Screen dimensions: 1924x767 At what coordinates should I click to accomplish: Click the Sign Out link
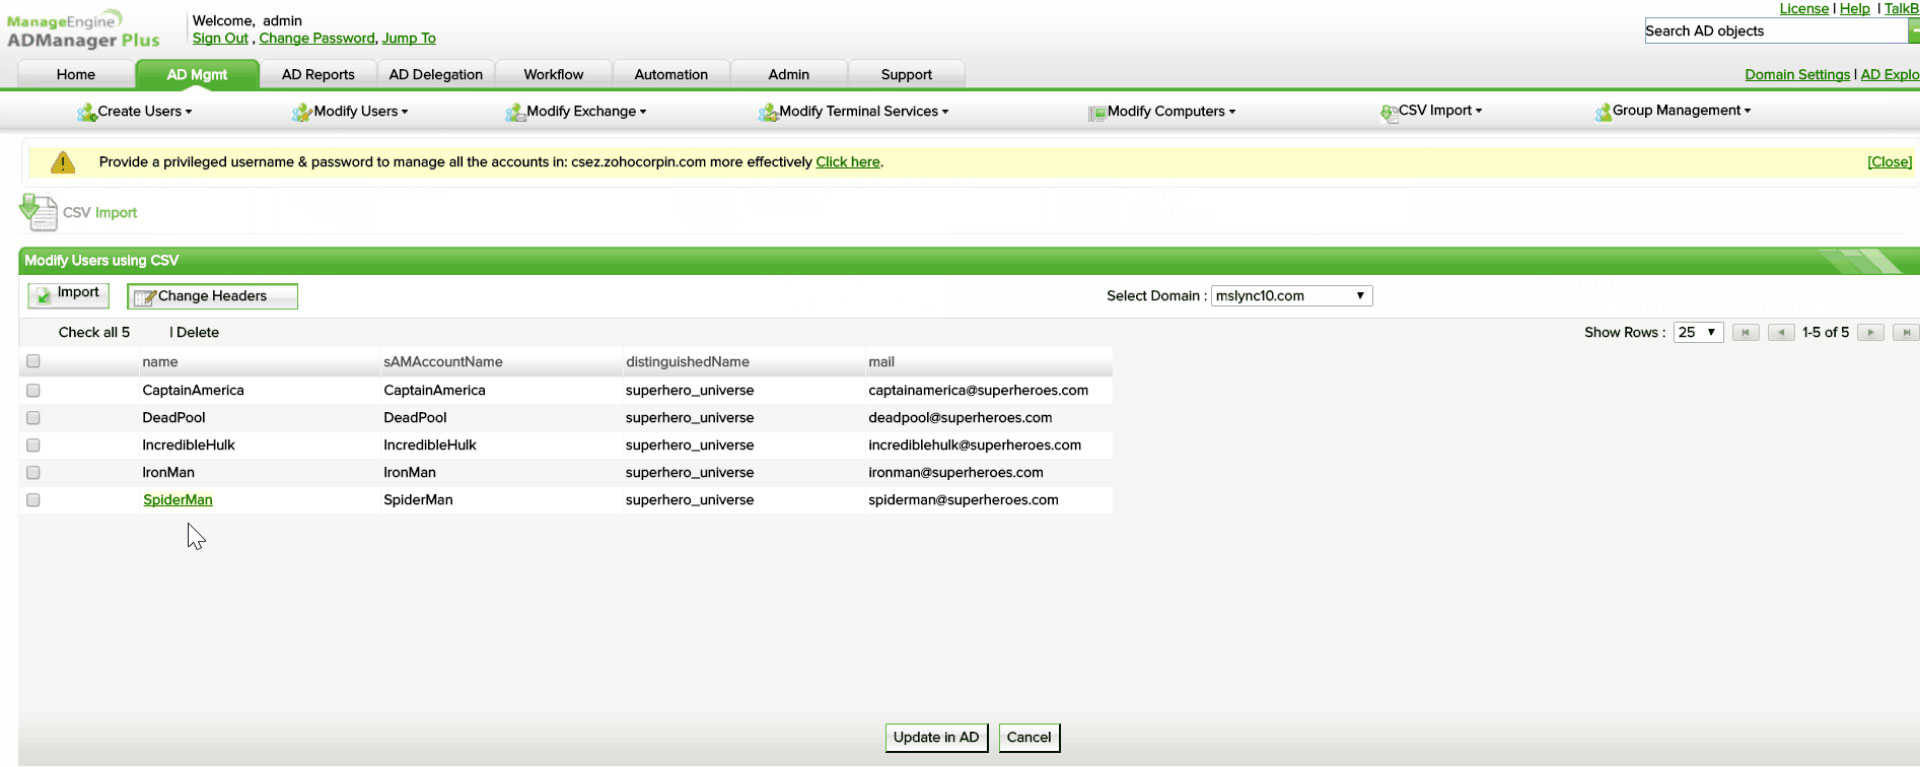tap(220, 39)
